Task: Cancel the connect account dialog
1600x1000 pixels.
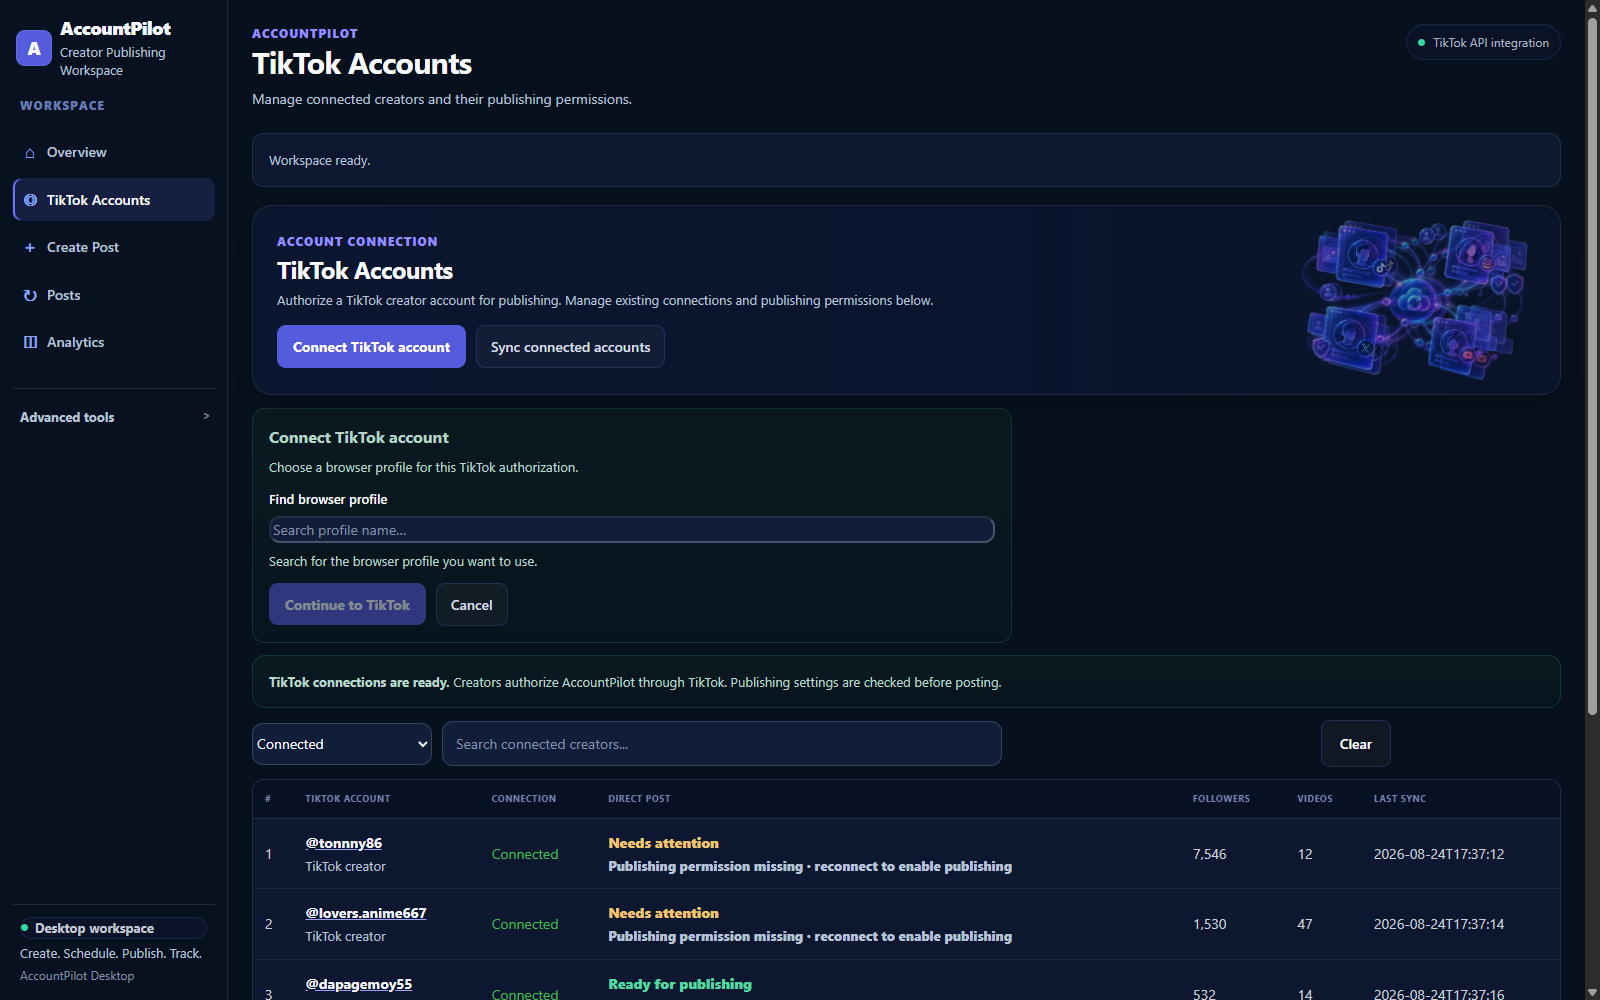Action: click(472, 605)
